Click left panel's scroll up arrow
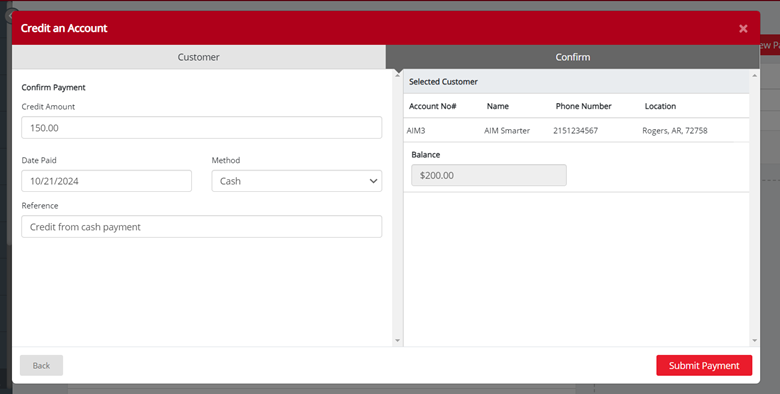Viewport: 780px width, 394px height. click(x=397, y=75)
